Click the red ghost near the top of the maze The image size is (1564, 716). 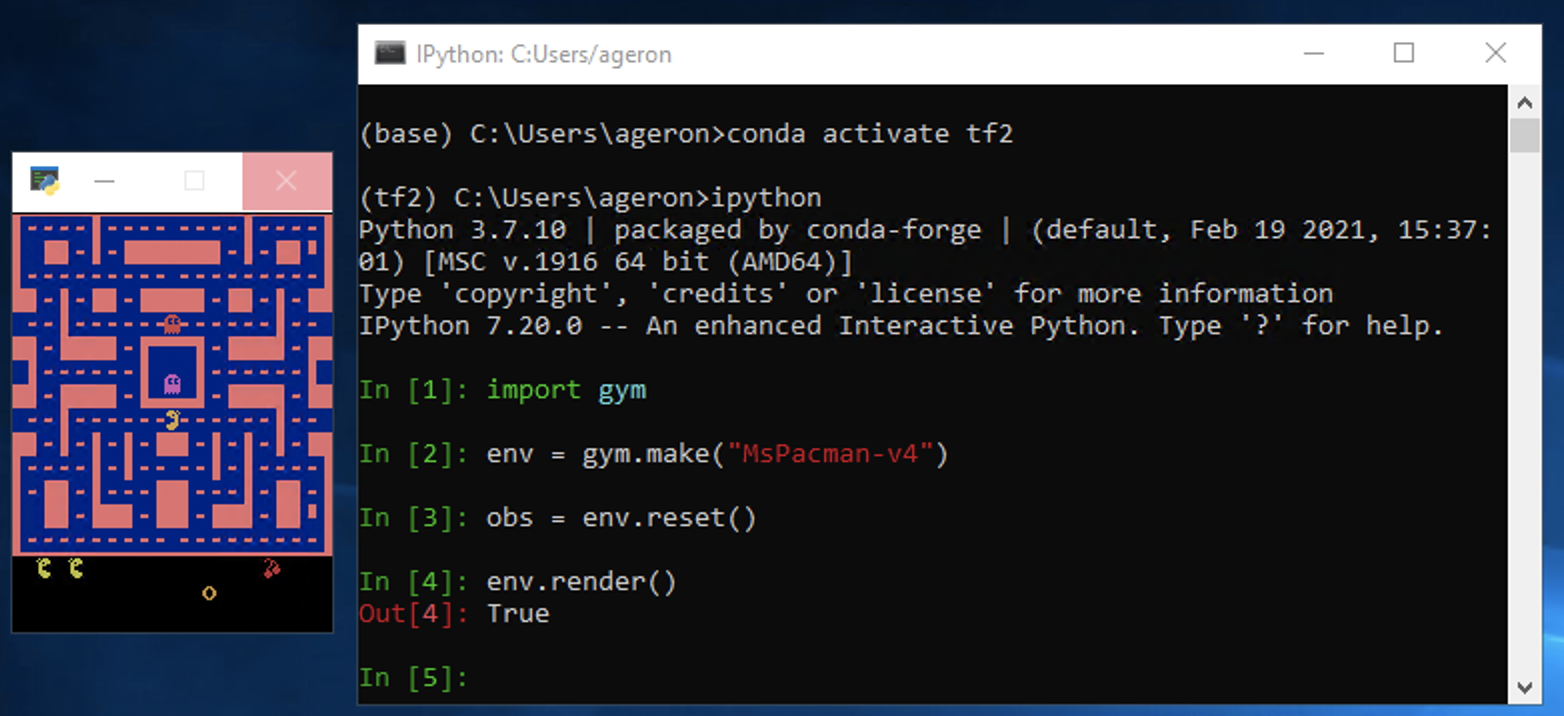click(x=171, y=322)
